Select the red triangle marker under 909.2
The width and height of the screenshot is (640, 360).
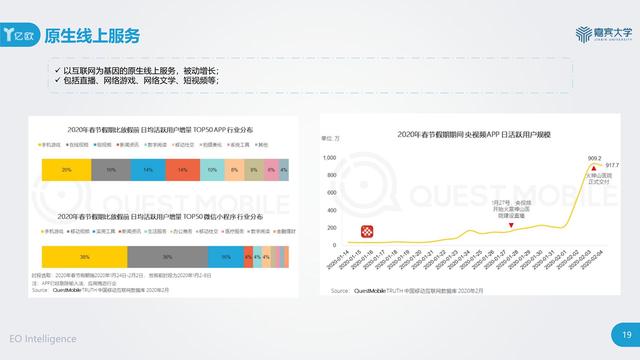(593, 168)
